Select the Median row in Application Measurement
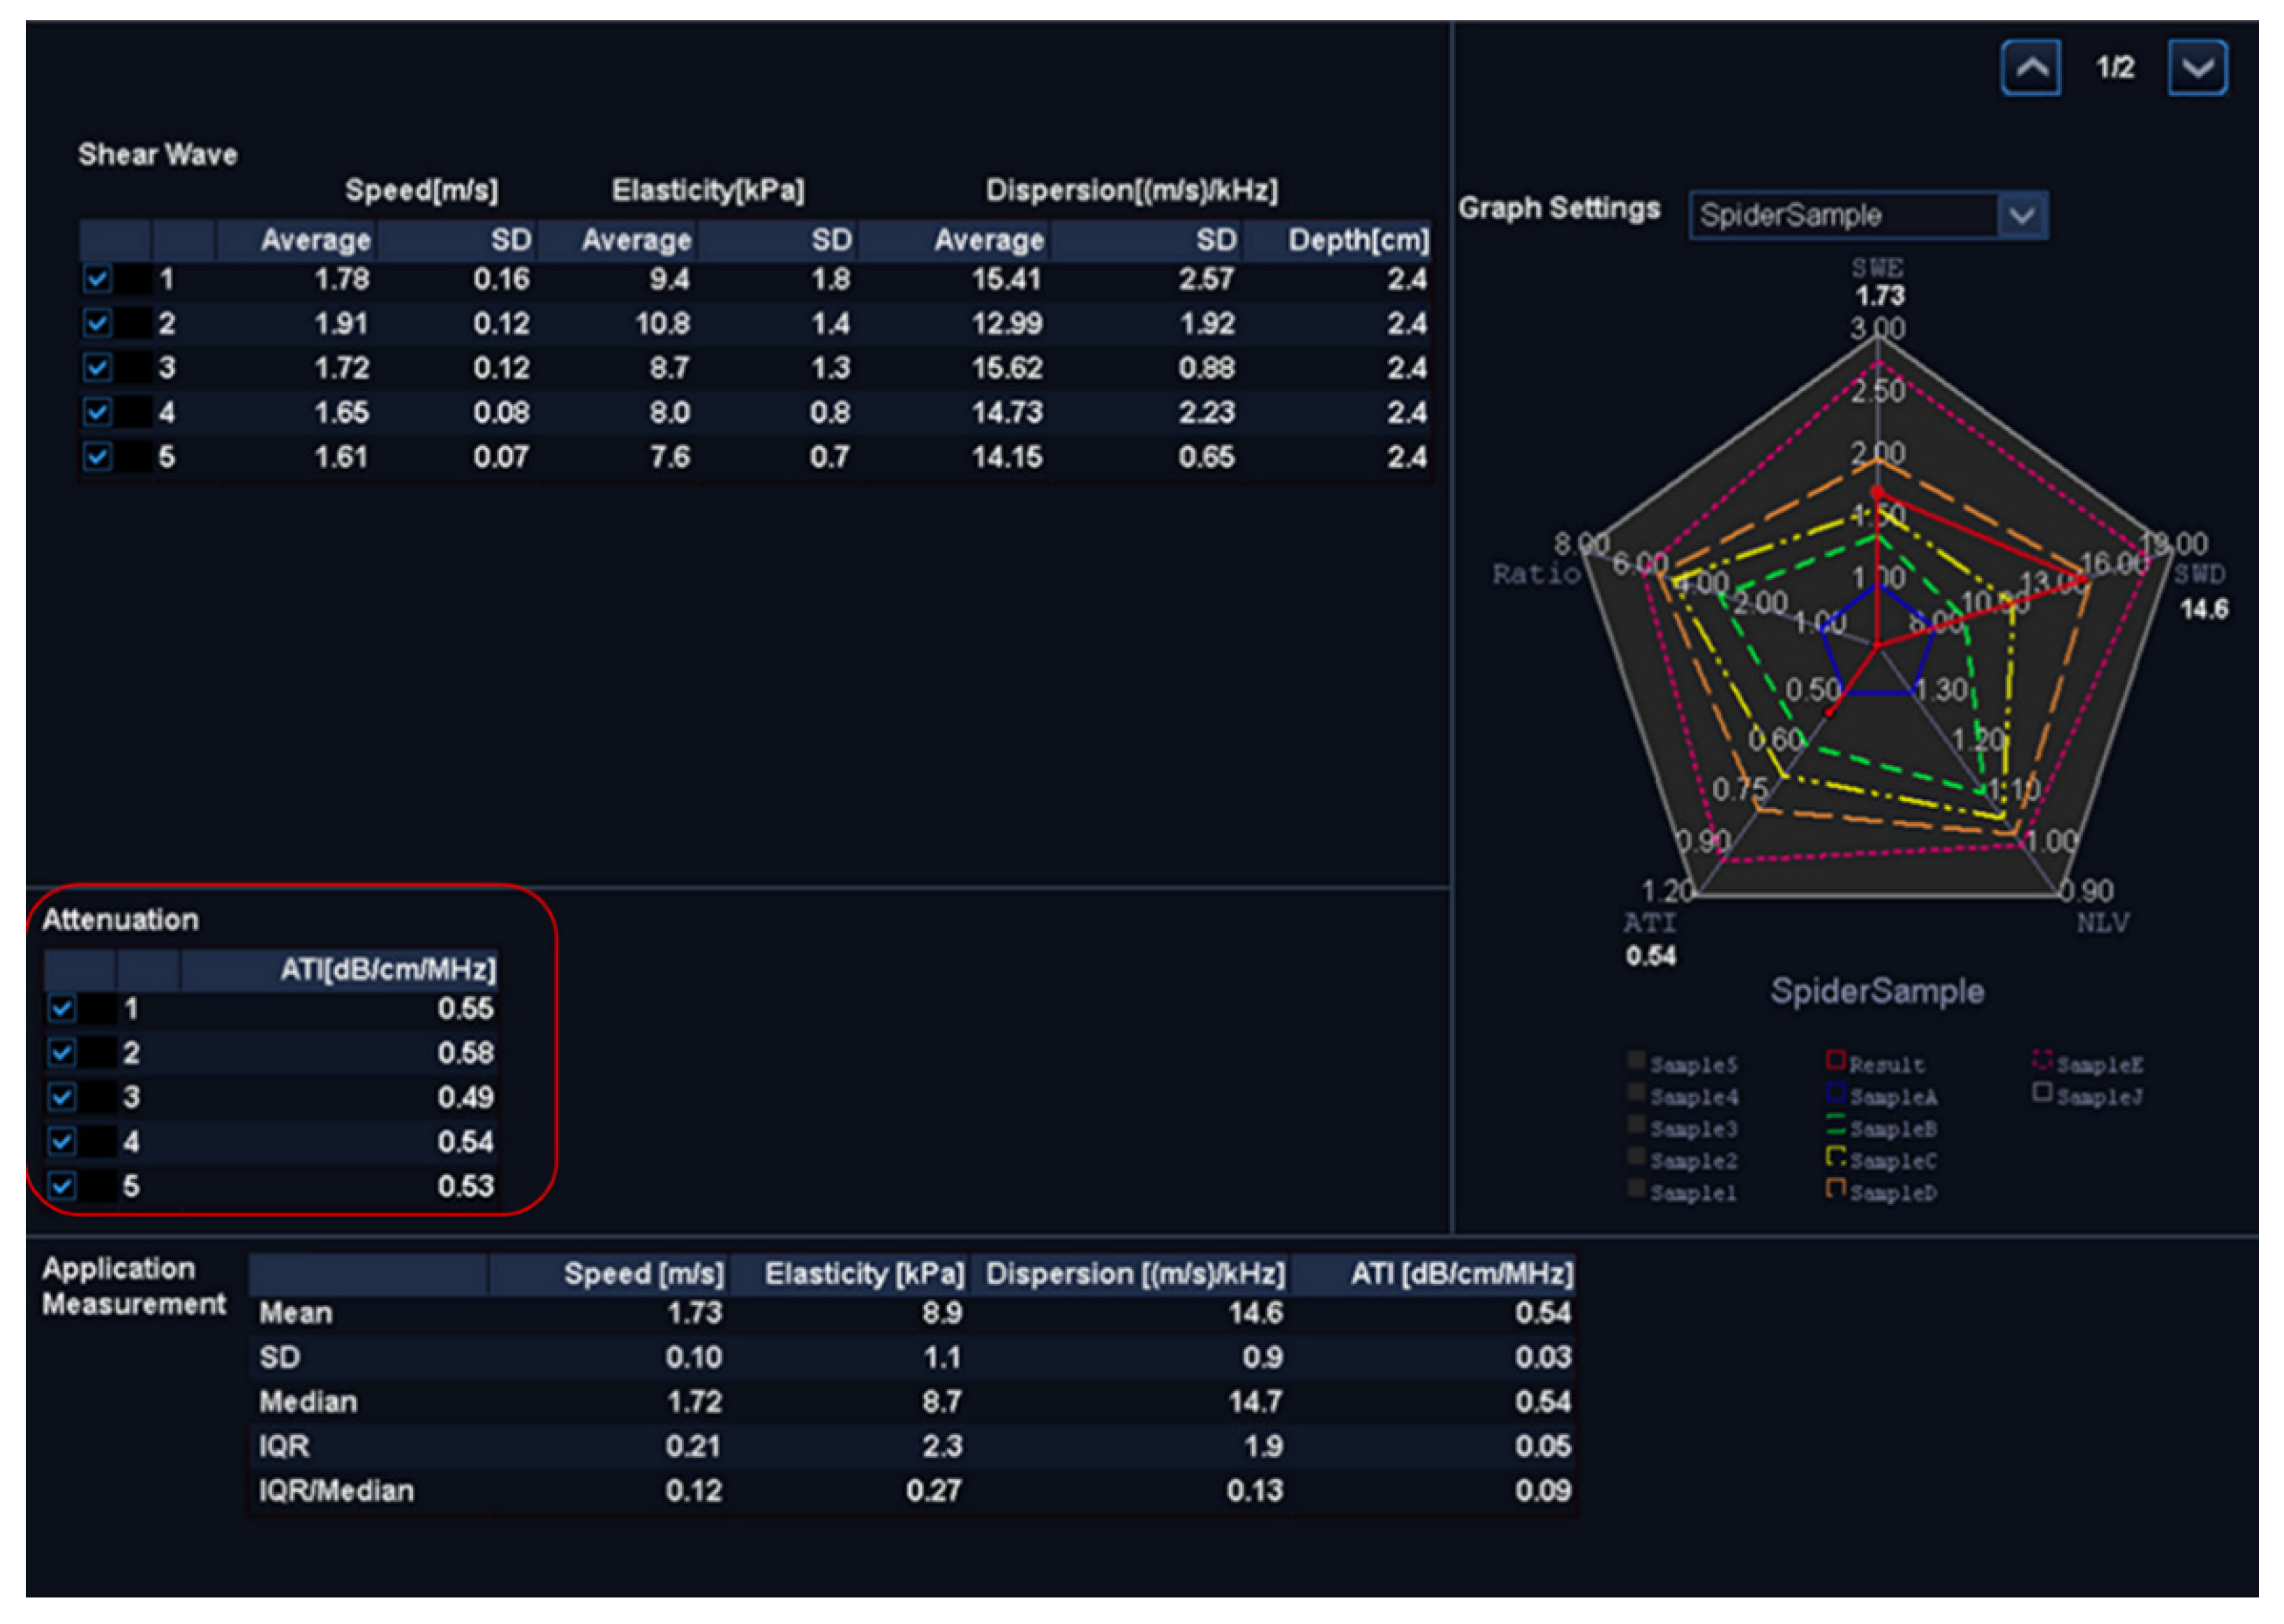This screenshot has width=2284, height=1624. click(308, 1402)
